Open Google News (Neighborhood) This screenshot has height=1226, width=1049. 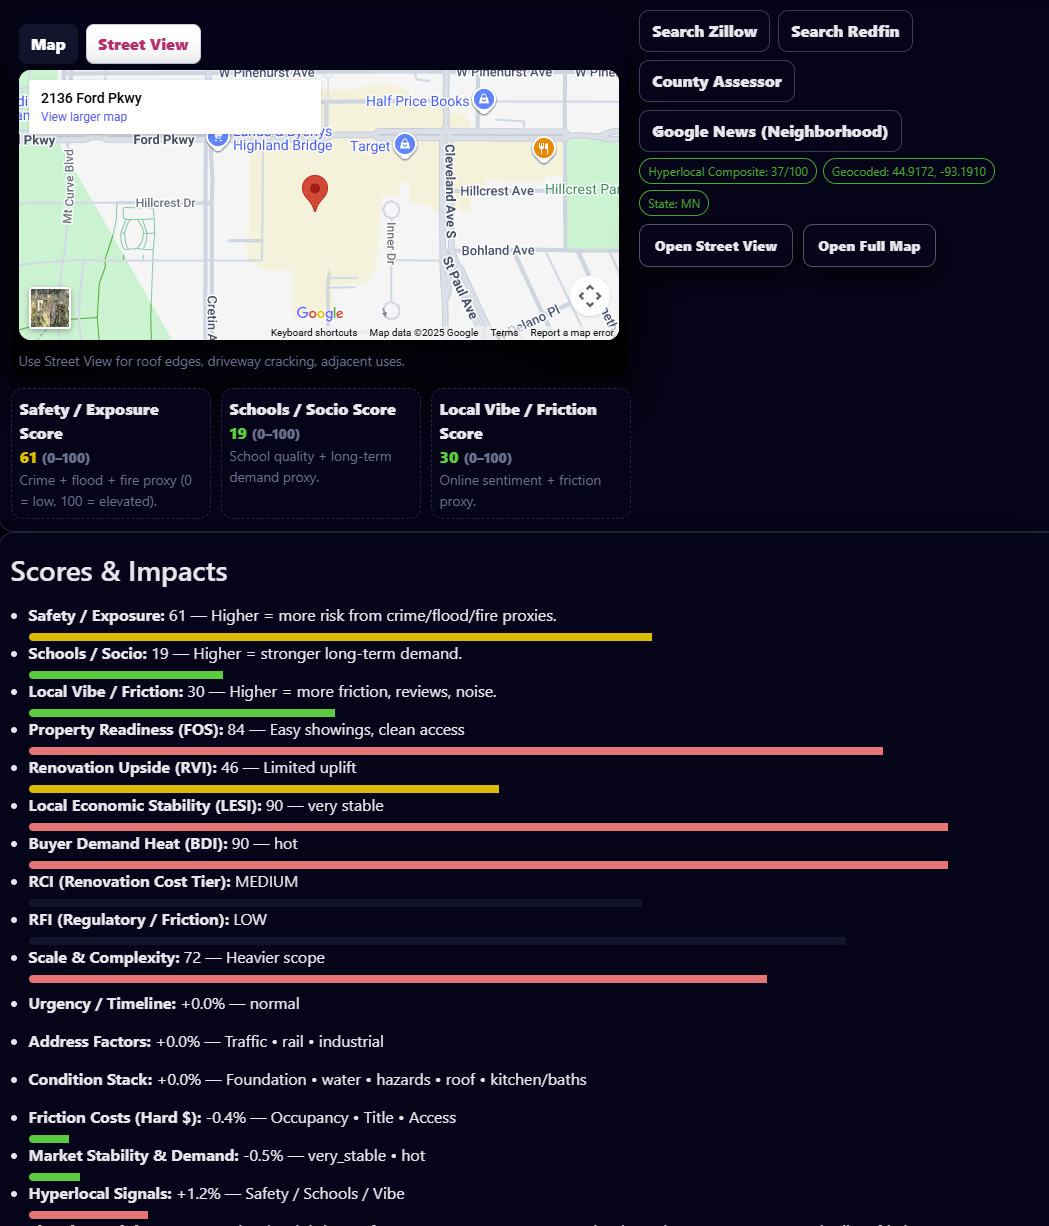click(770, 131)
